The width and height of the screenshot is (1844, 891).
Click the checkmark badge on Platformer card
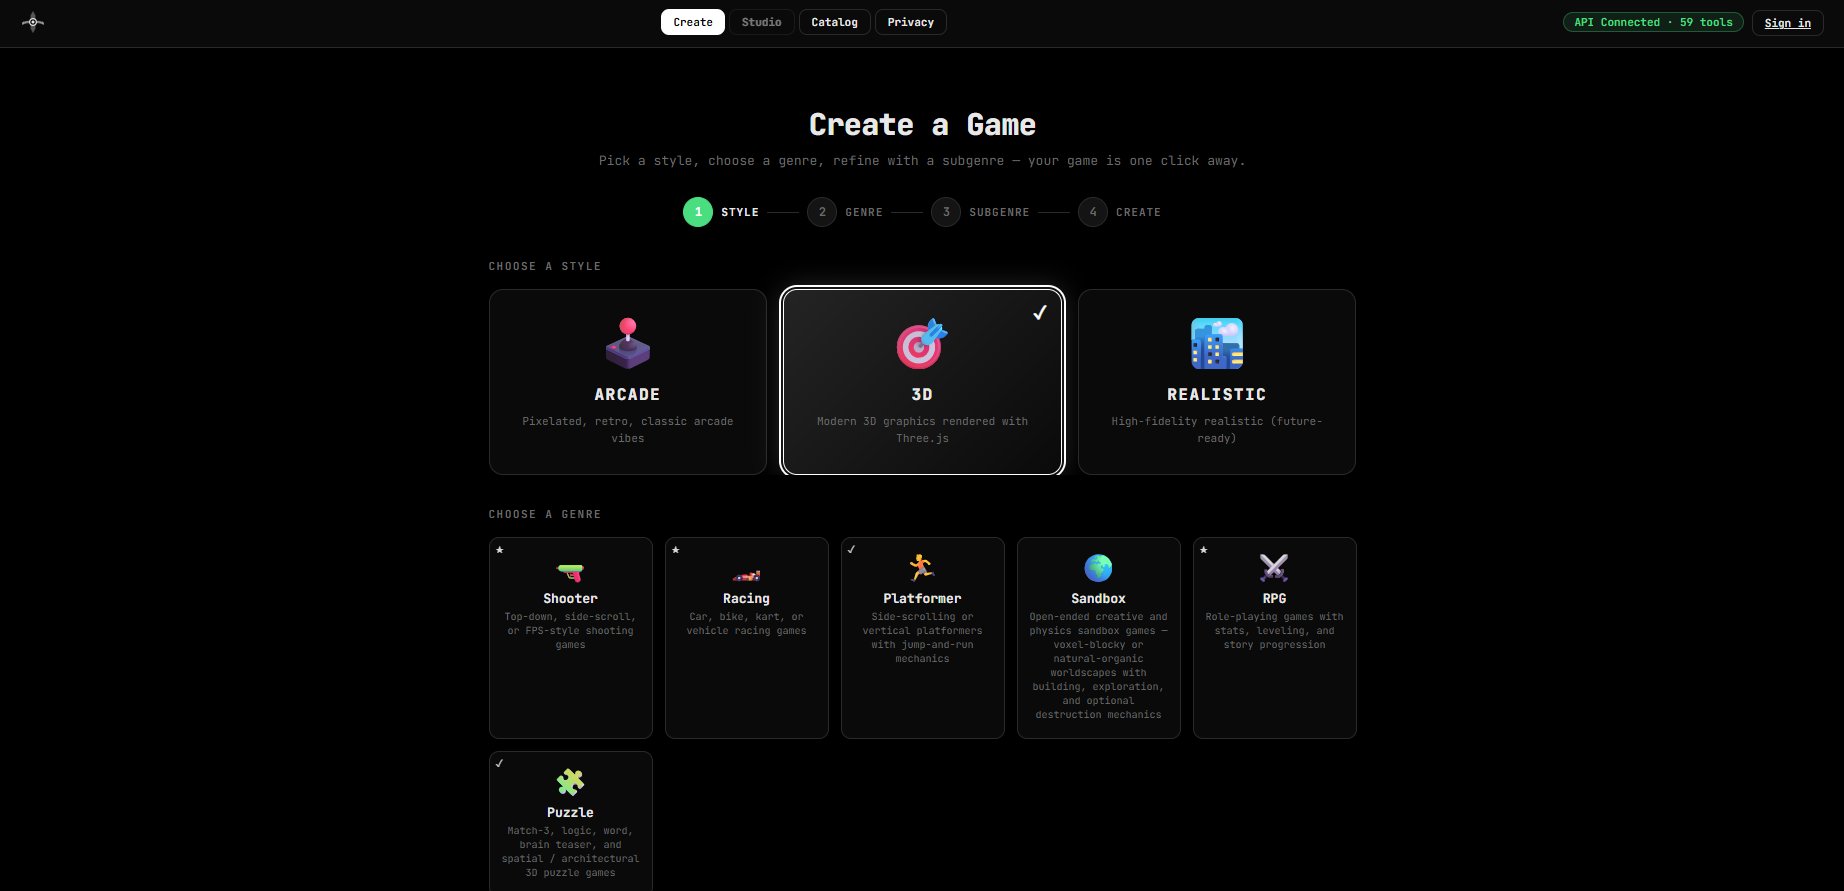click(x=852, y=549)
